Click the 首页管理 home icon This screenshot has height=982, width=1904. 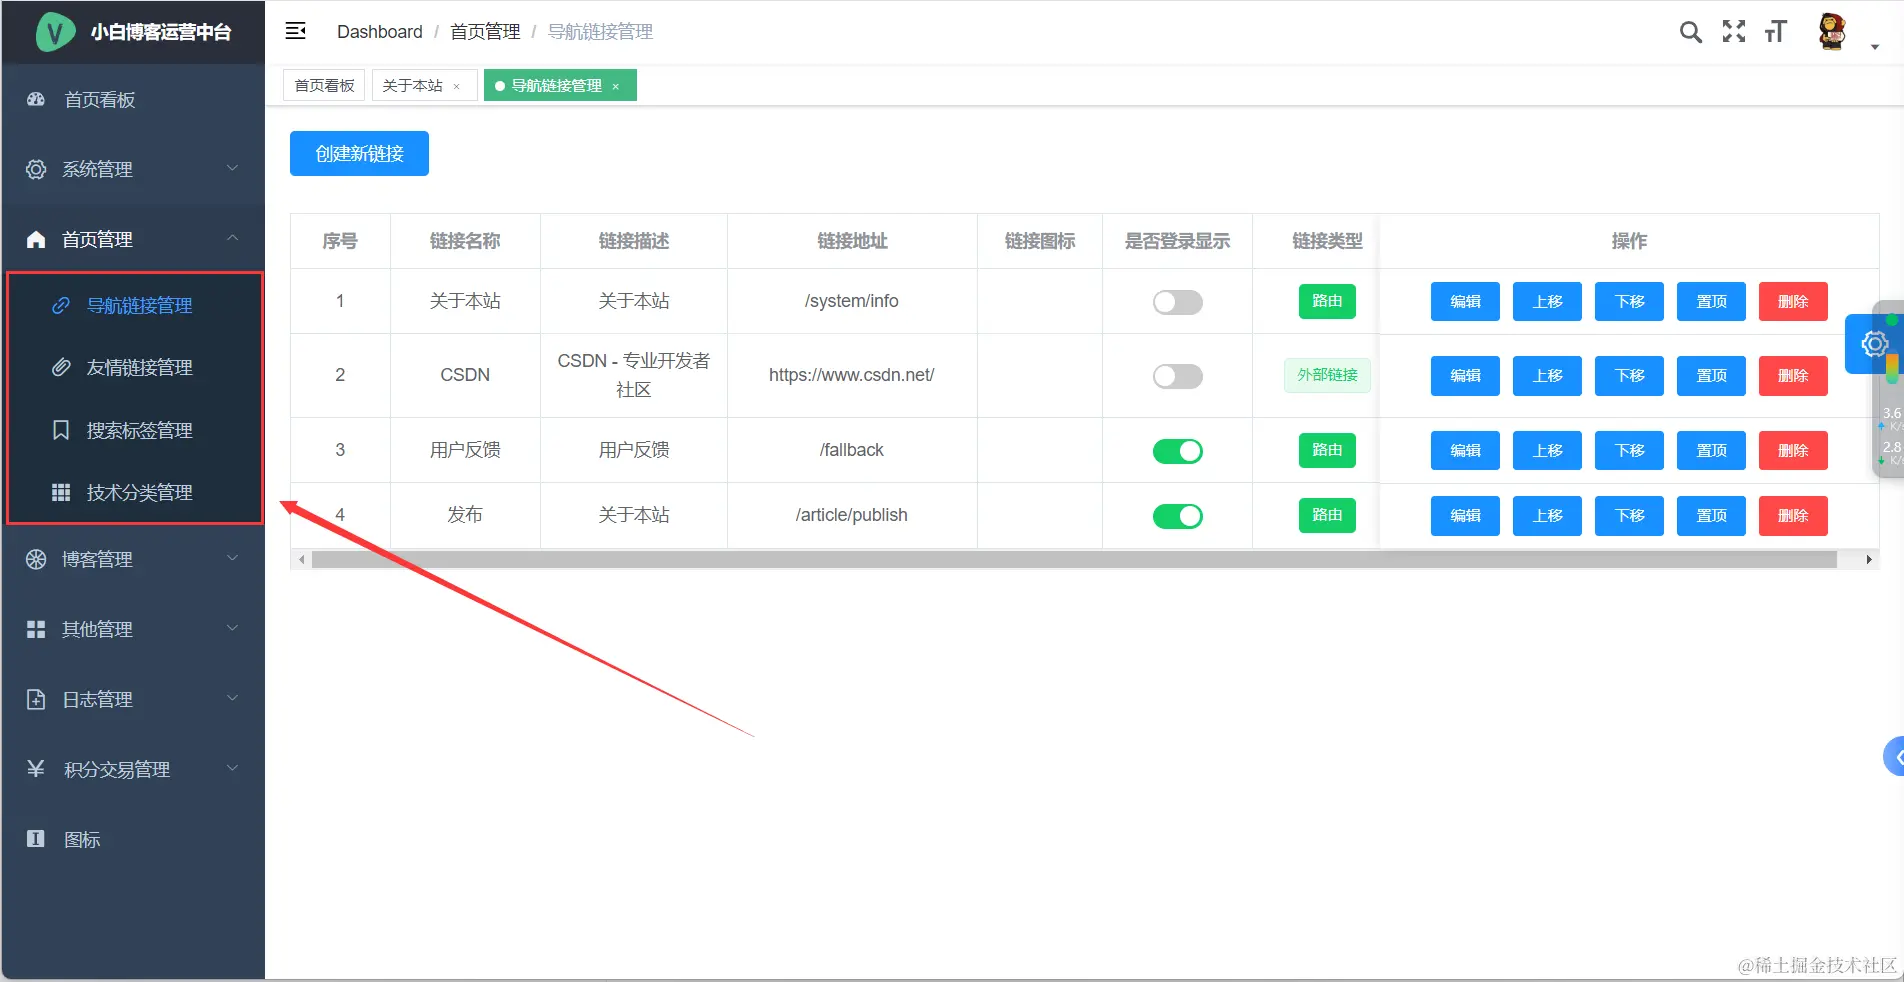coord(36,239)
